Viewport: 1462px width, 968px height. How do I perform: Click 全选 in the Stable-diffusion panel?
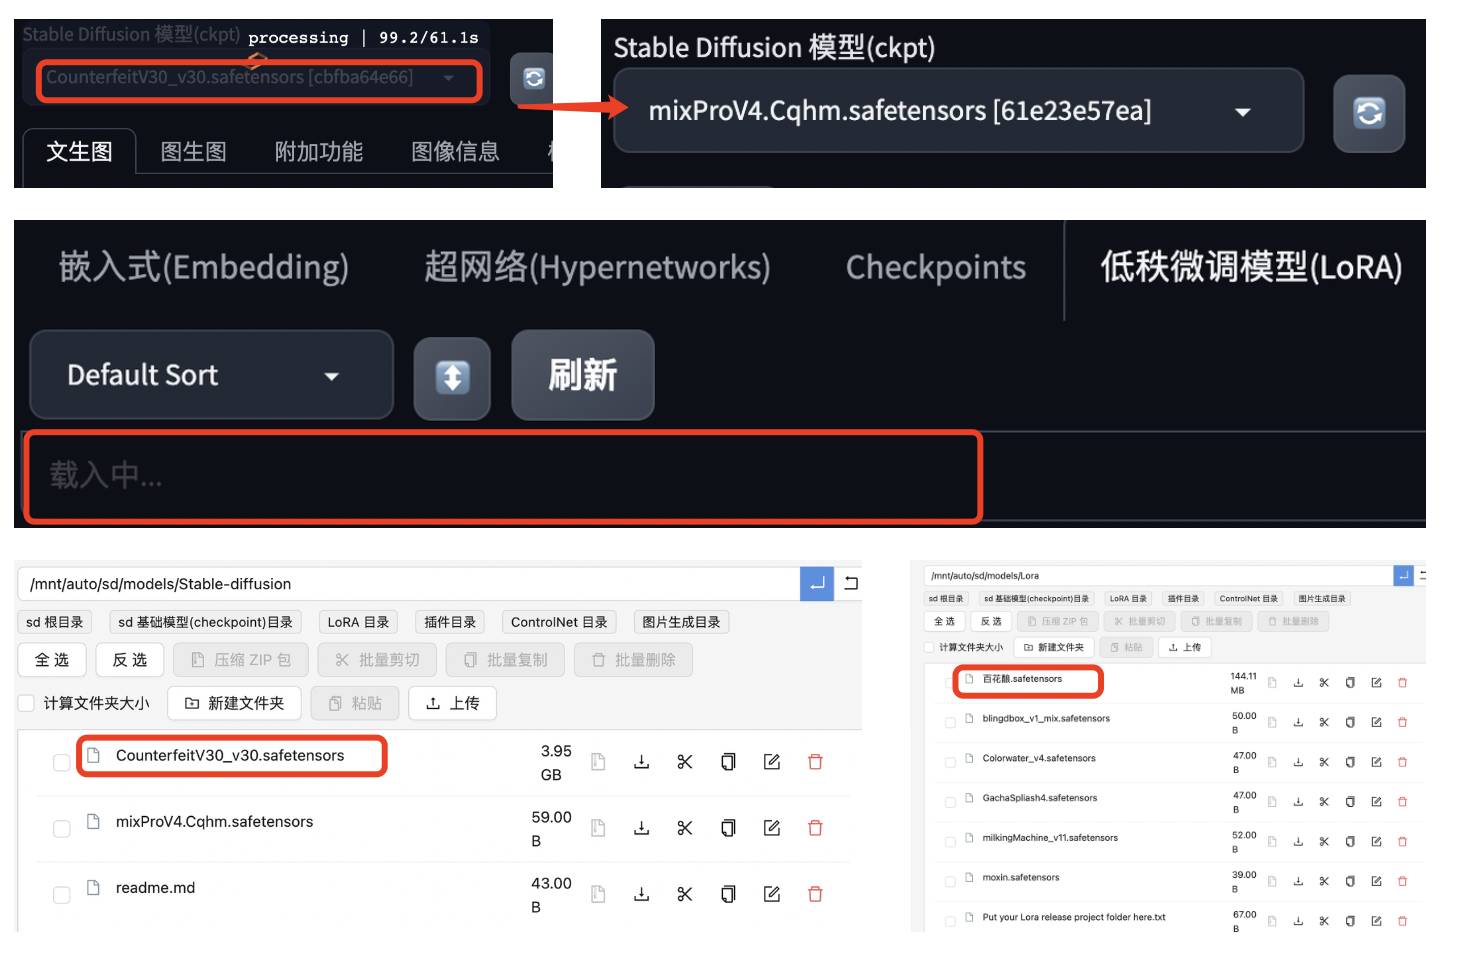point(52,660)
